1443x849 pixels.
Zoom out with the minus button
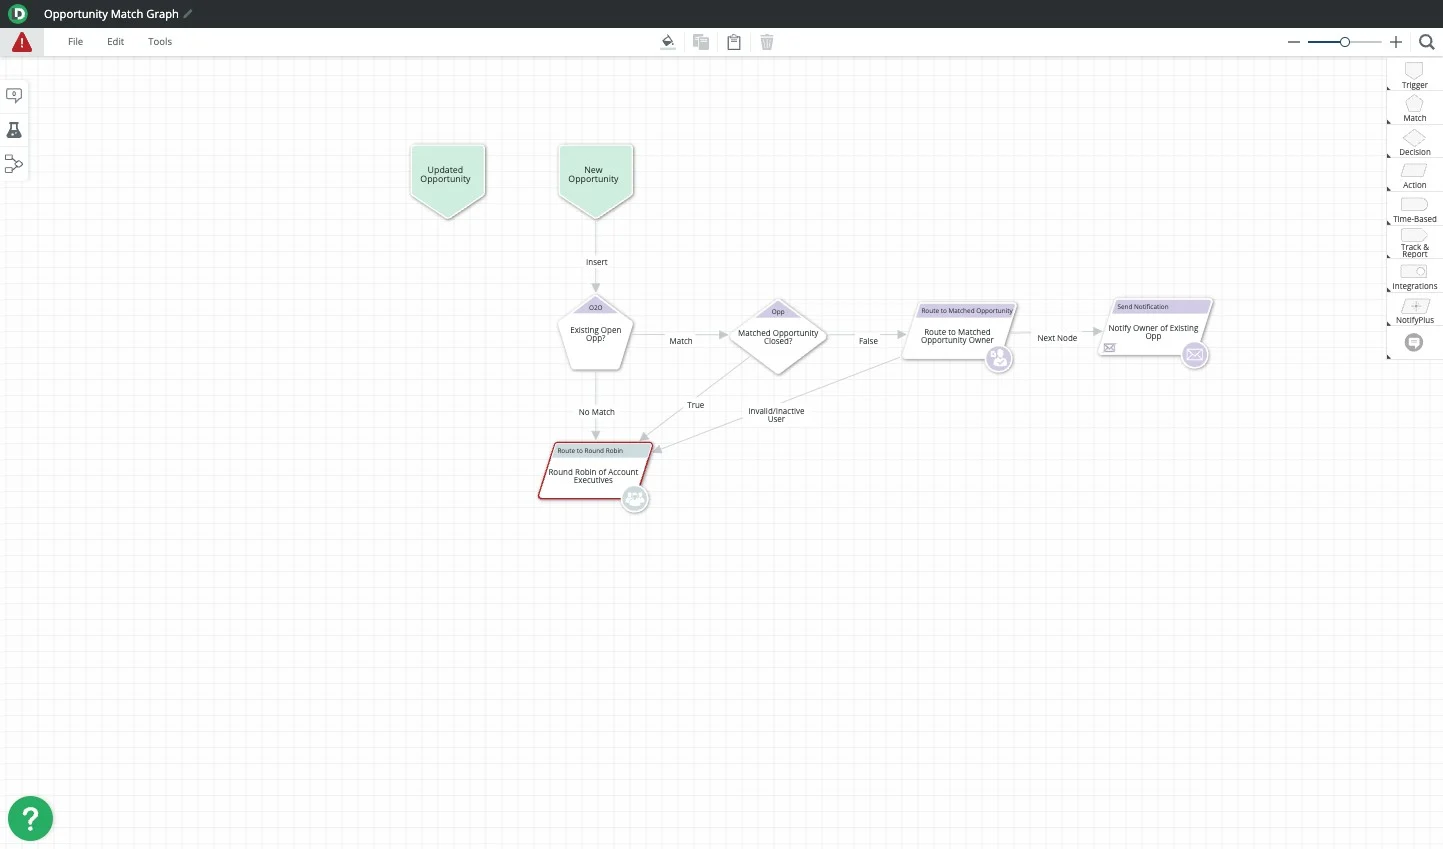[x=1294, y=42]
